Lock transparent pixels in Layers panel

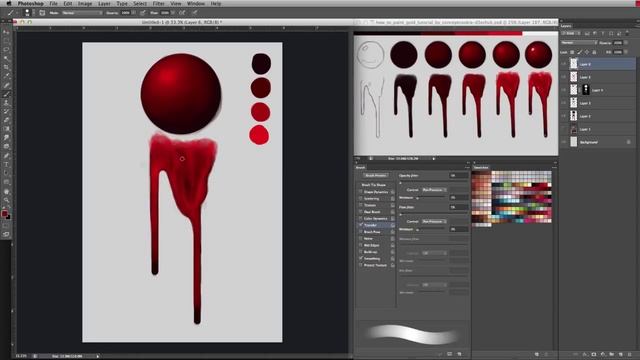click(x=572, y=52)
